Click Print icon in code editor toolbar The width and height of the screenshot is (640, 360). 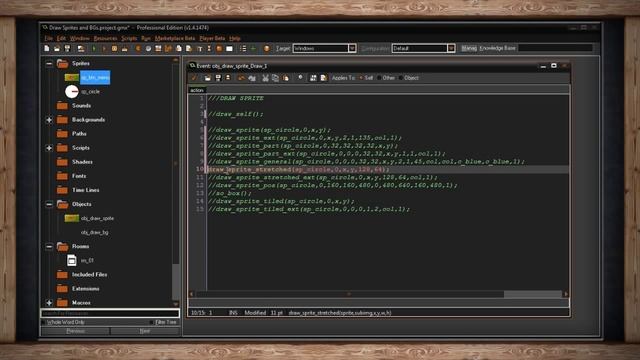228,78
